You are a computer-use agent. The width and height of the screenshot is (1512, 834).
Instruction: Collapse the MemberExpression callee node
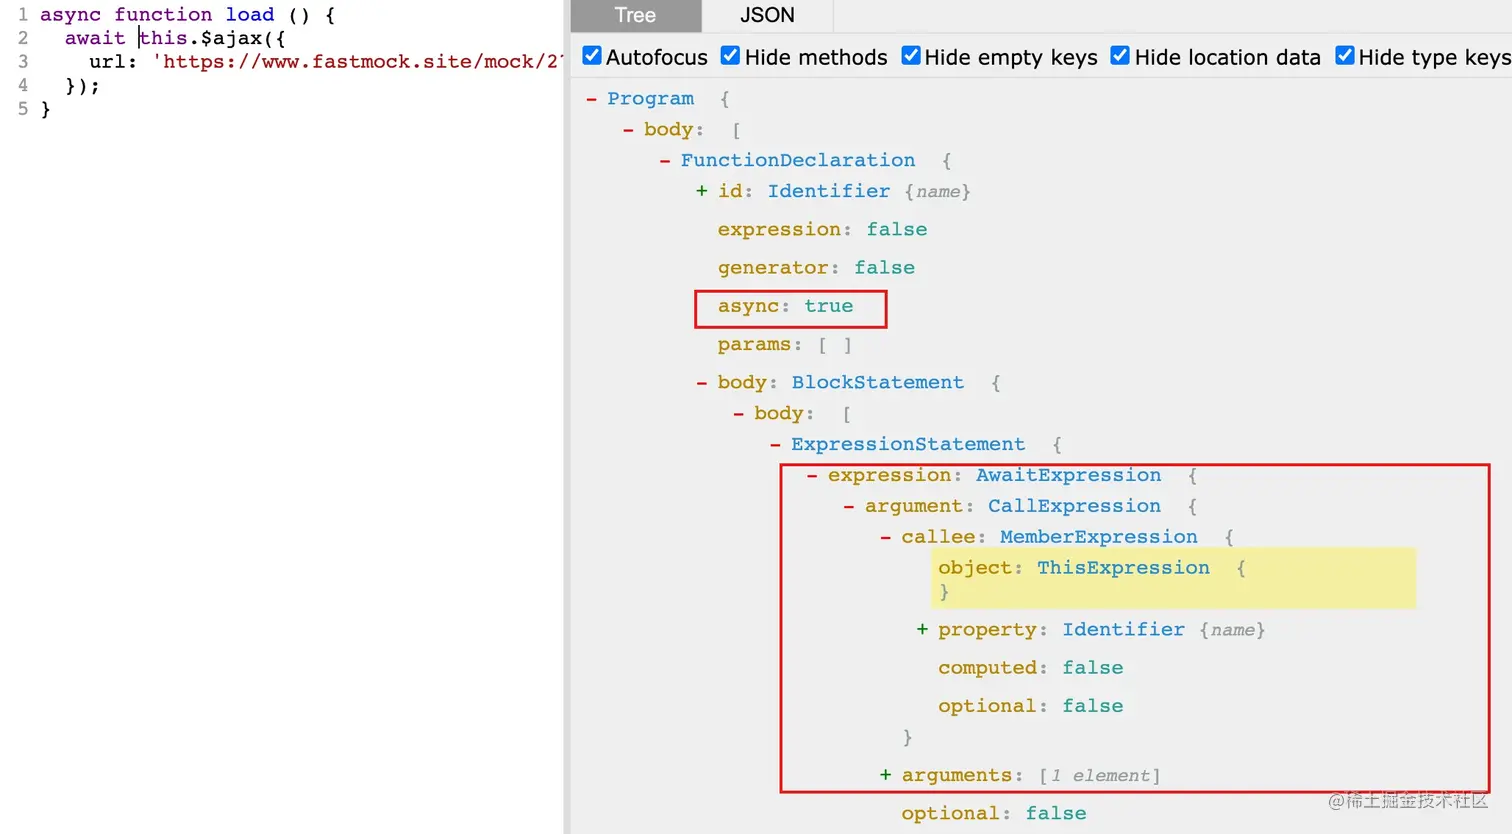coord(884,536)
